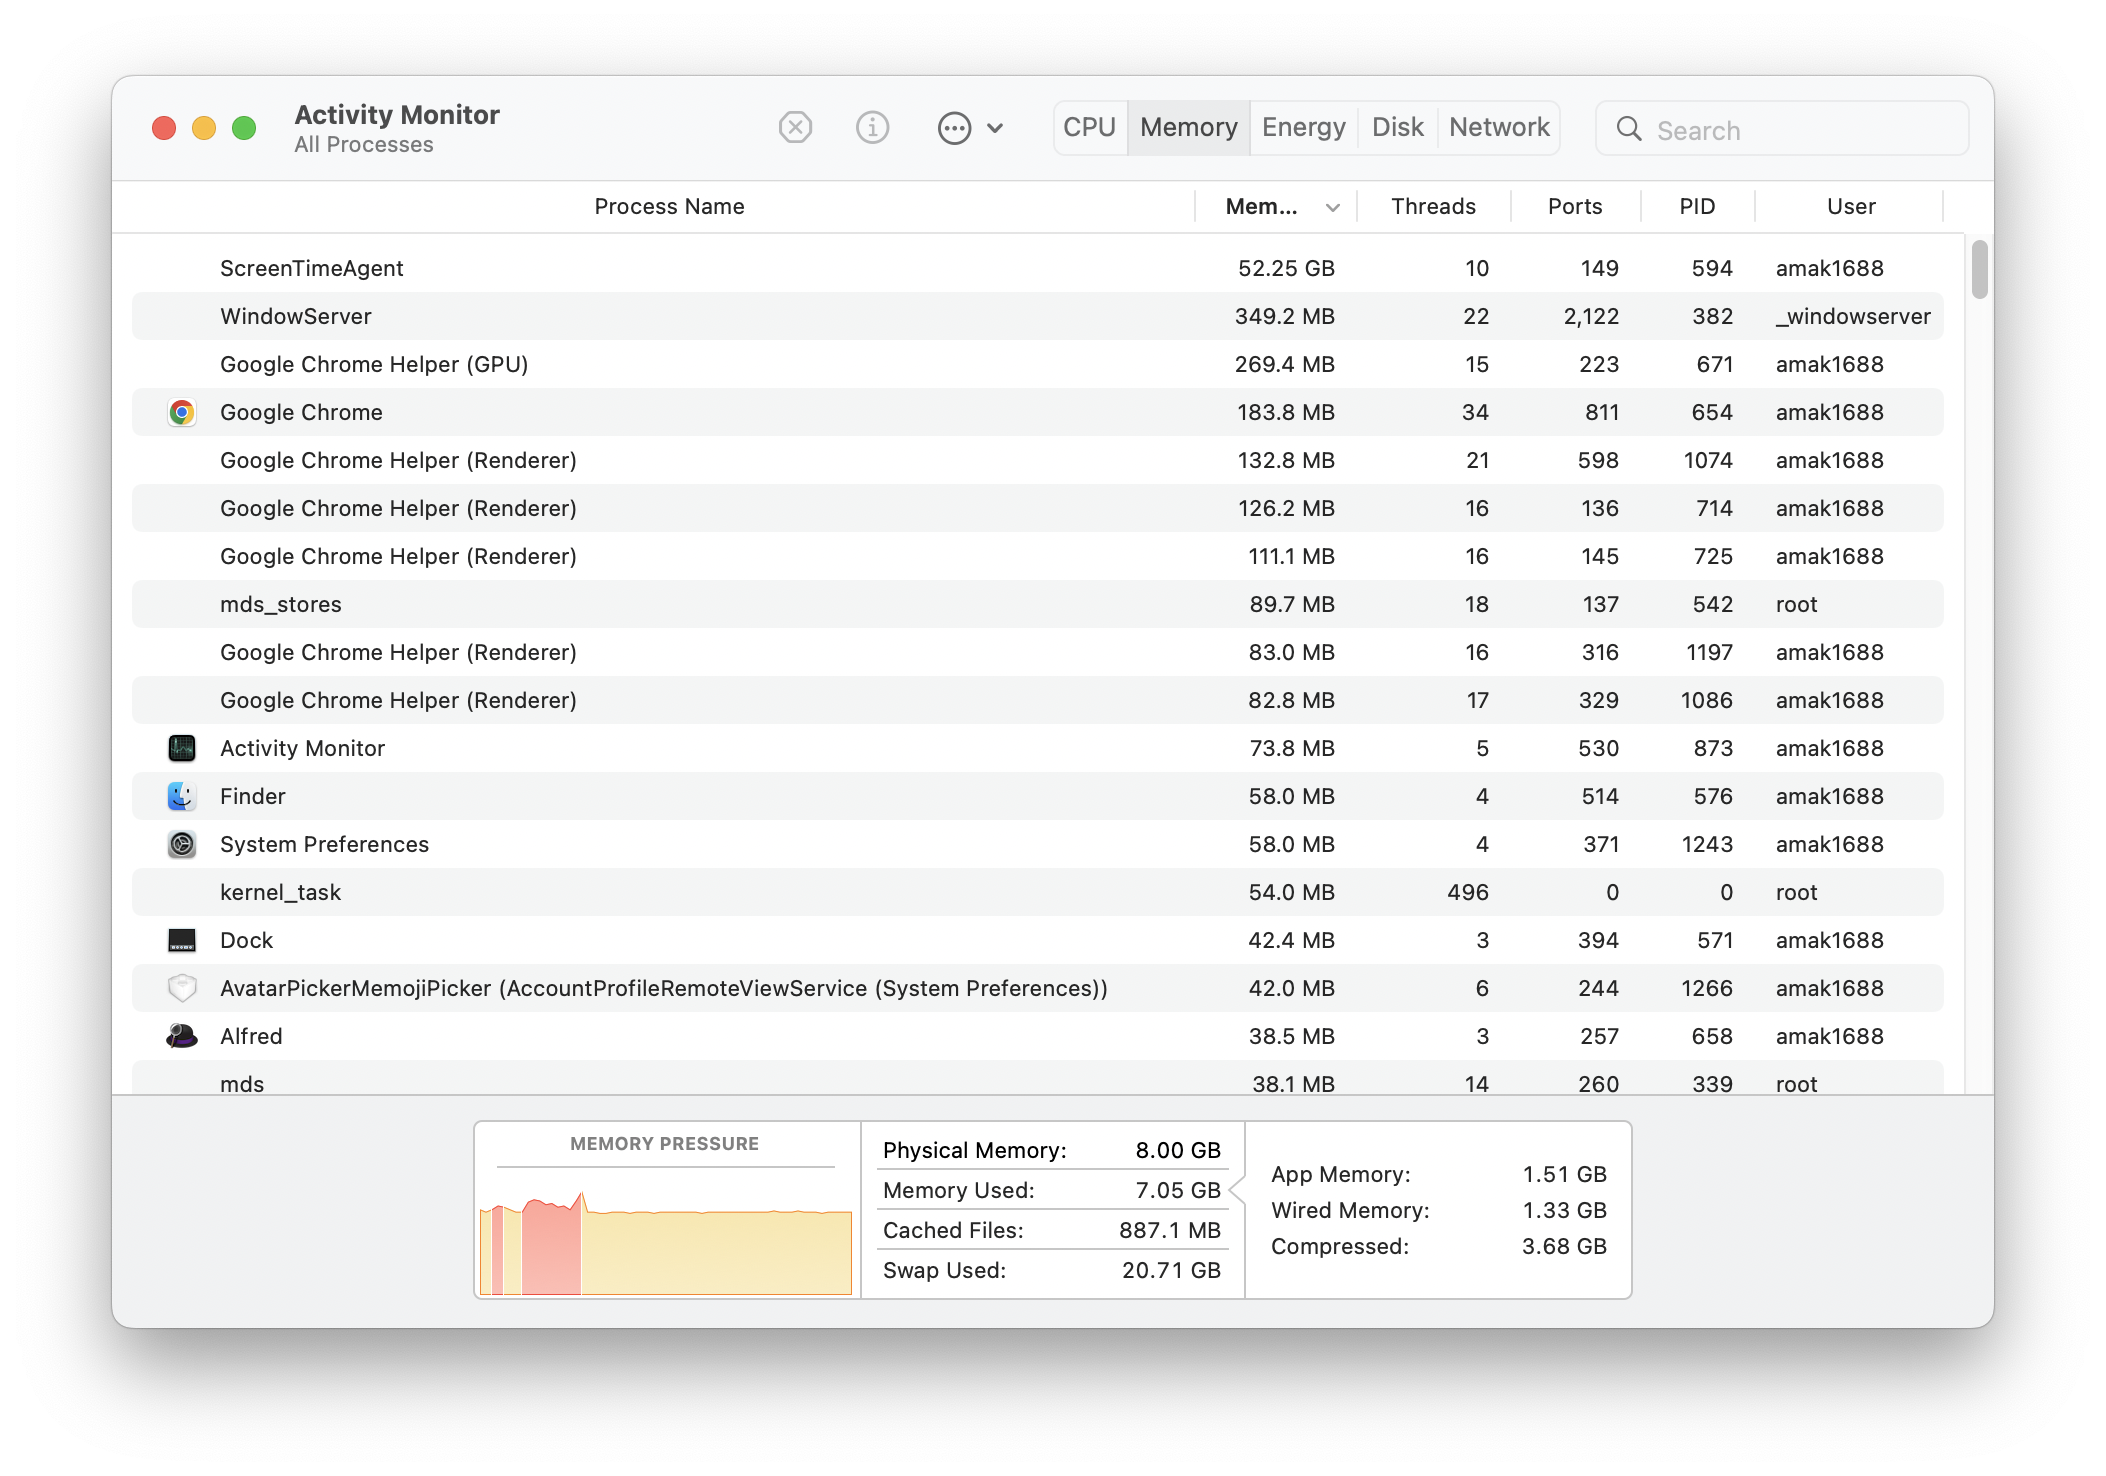
Task: Select the mds process row
Action: pyautogui.click(x=1038, y=1080)
